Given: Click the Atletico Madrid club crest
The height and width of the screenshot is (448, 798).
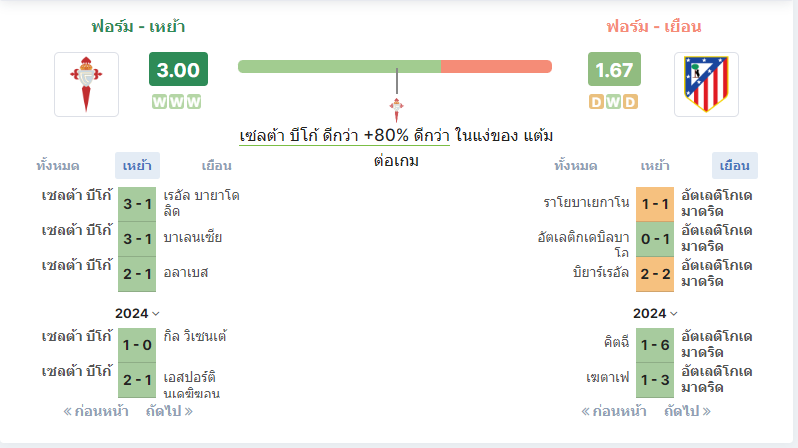Looking at the screenshot, I should click(706, 85).
